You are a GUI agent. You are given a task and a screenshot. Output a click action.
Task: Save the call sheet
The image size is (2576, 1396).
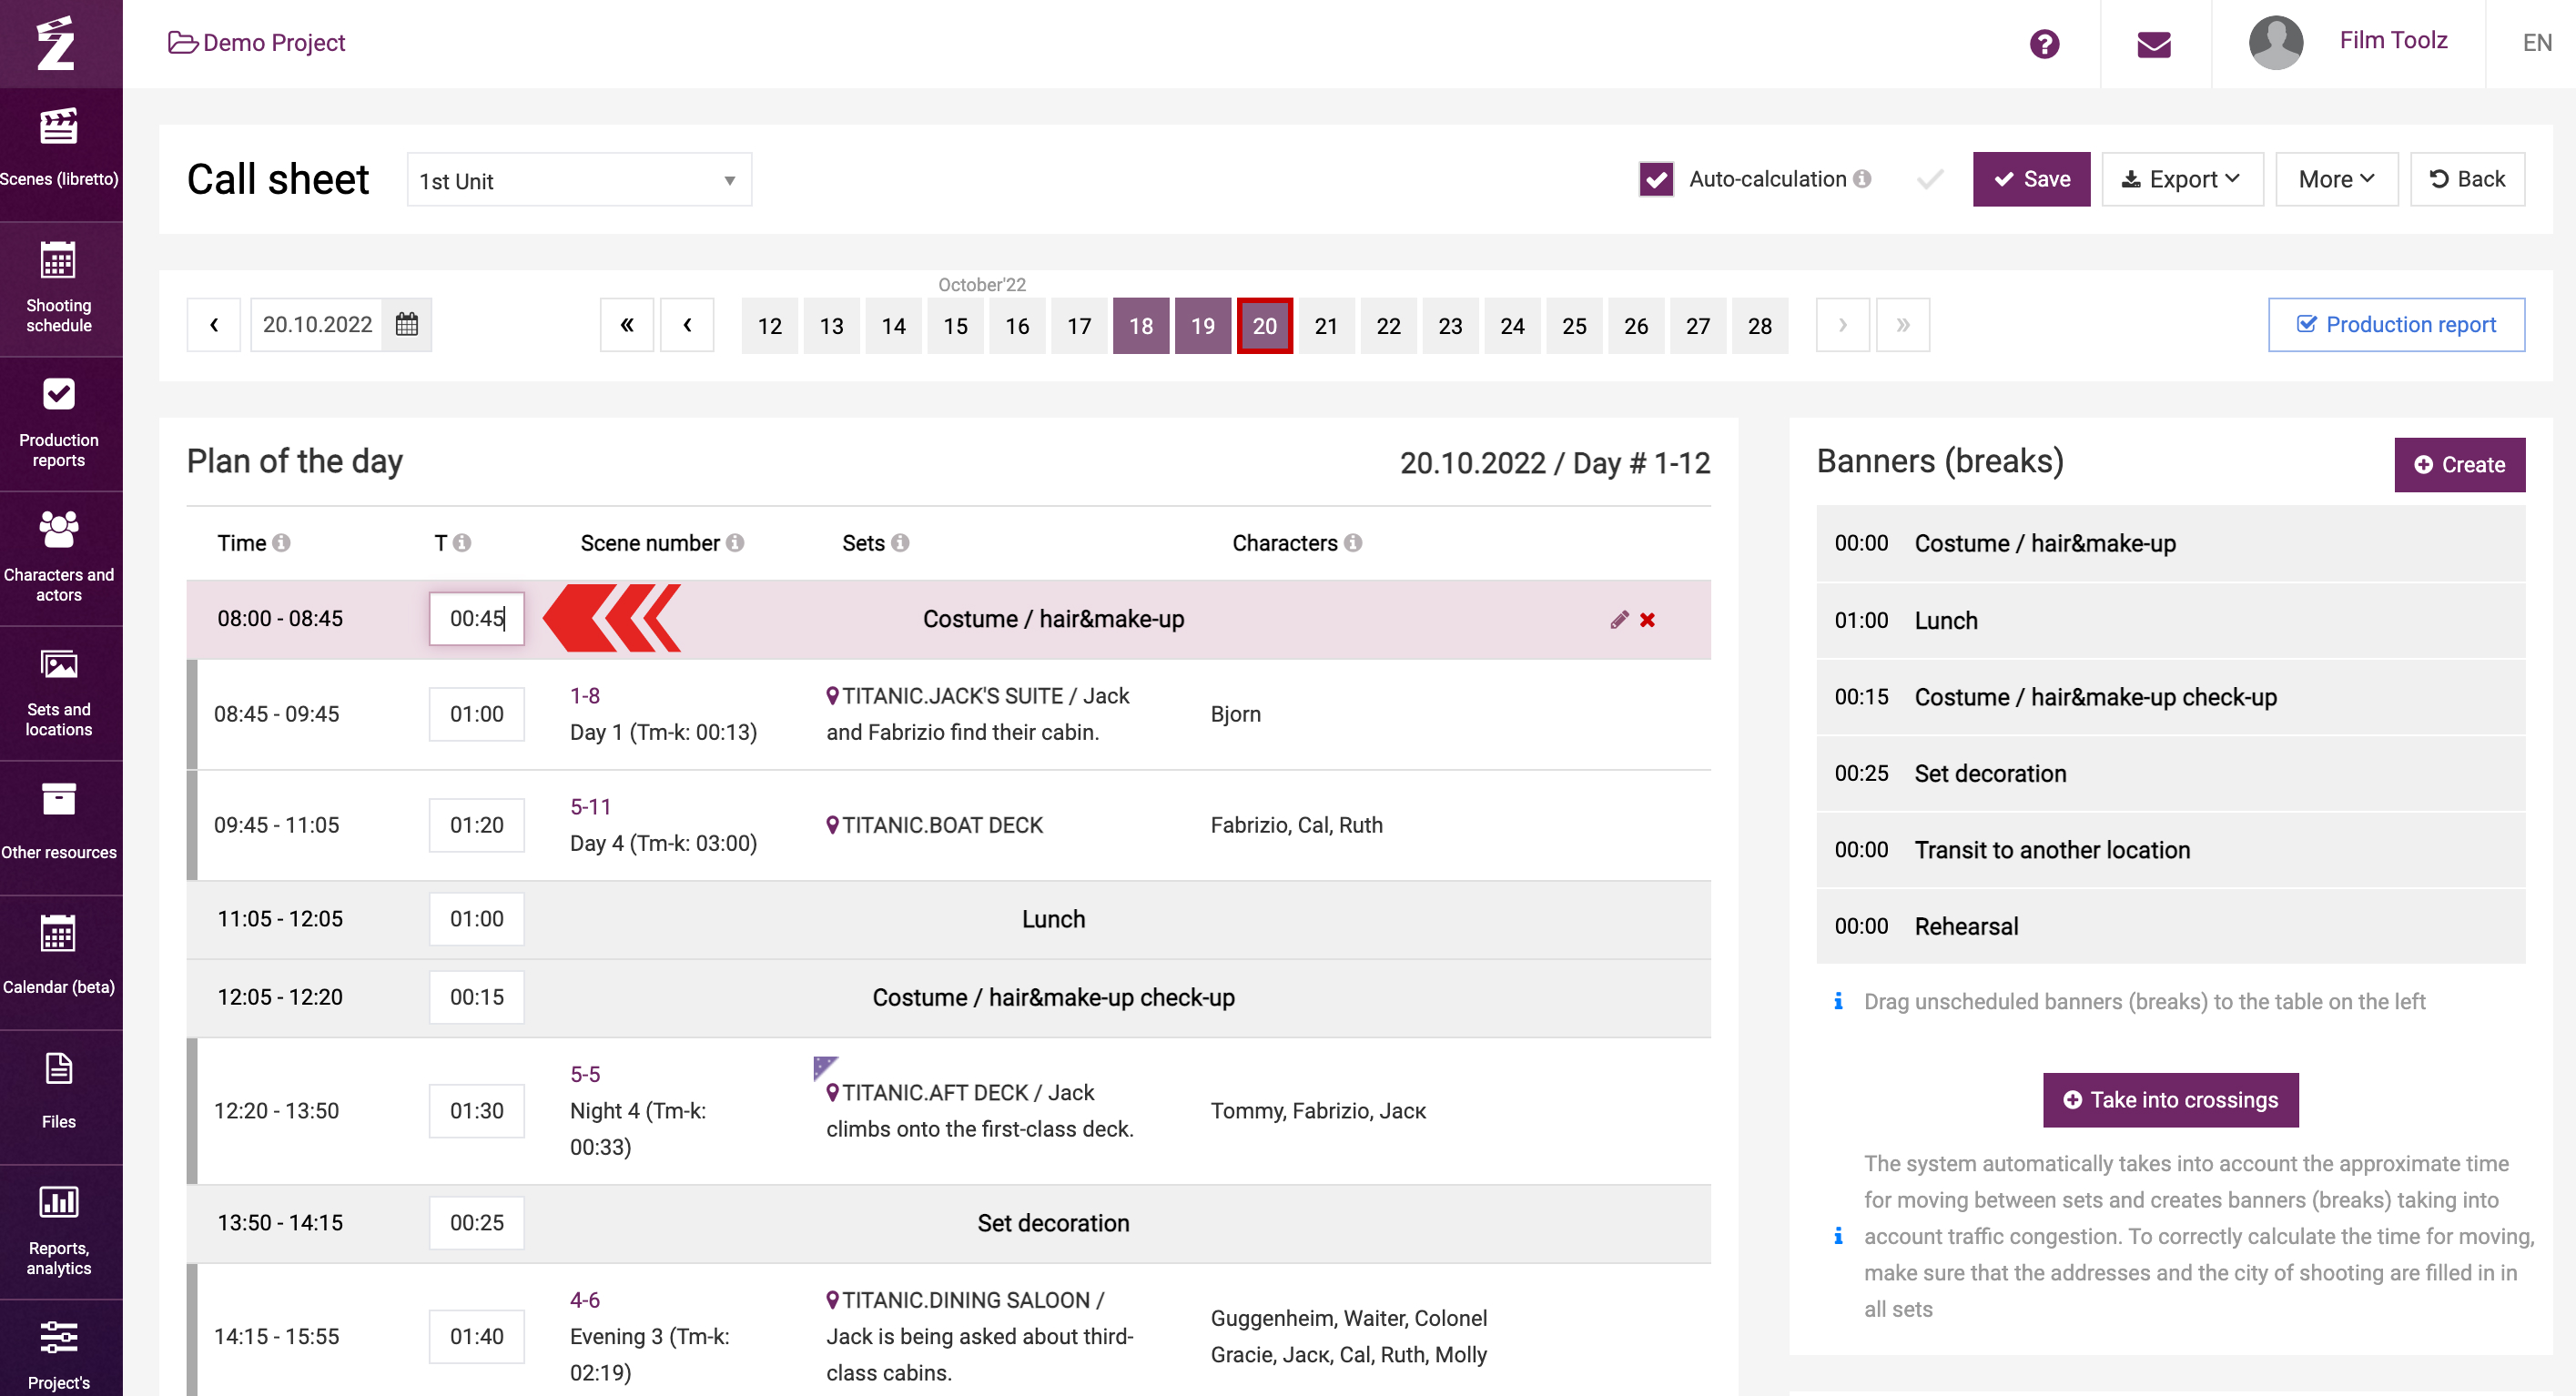(2031, 179)
